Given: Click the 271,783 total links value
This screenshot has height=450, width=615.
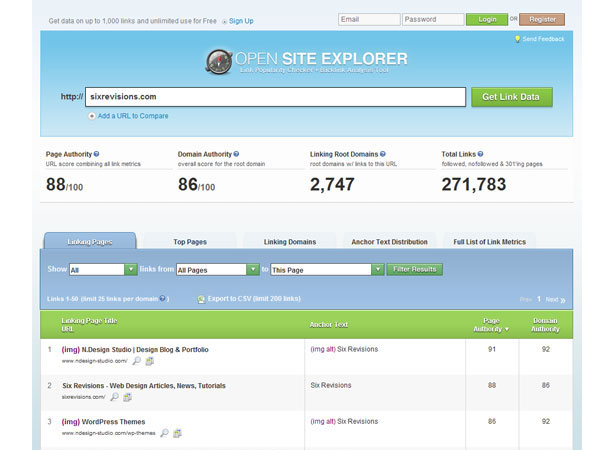Looking at the screenshot, I should tap(474, 184).
